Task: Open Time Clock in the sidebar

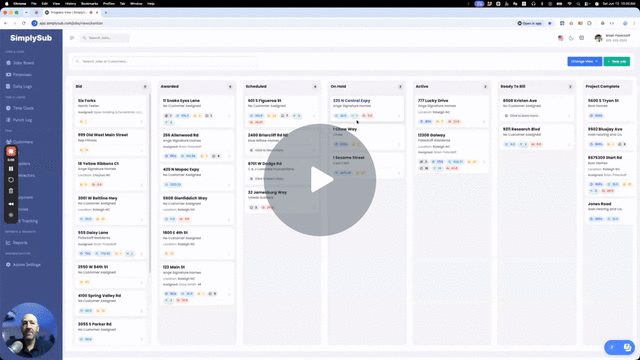Action: tap(20, 108)
